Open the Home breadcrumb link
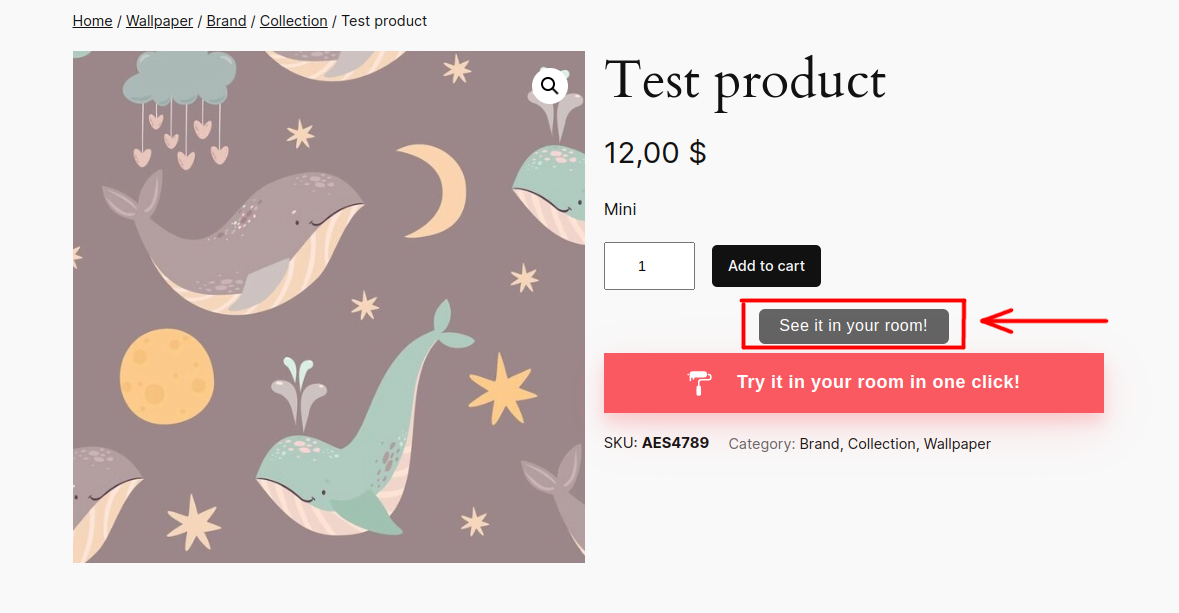 (92, 21)
